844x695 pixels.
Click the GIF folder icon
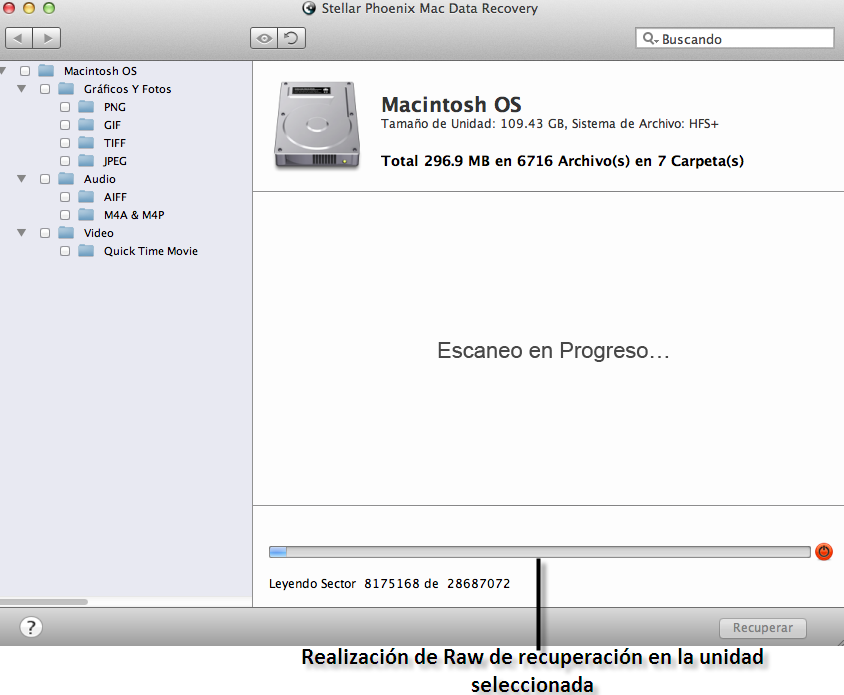point(86,124)
